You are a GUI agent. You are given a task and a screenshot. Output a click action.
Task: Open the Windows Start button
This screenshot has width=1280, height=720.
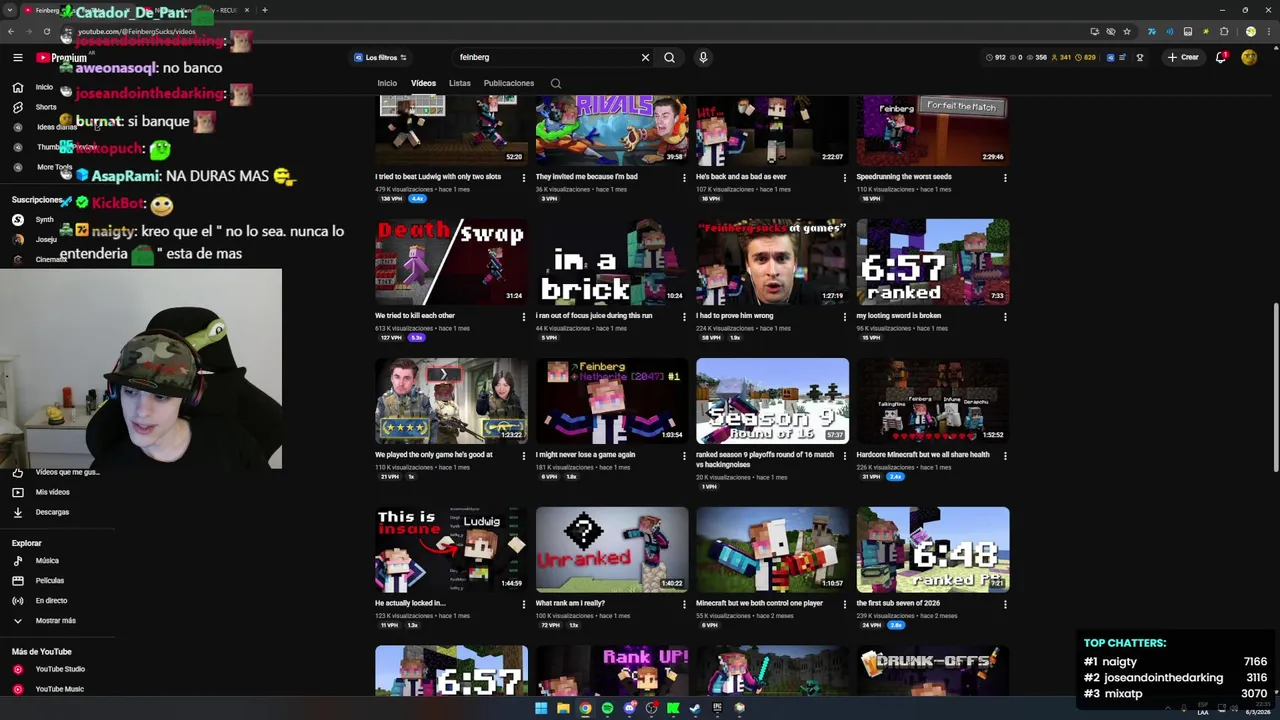(x=541, y=708)
